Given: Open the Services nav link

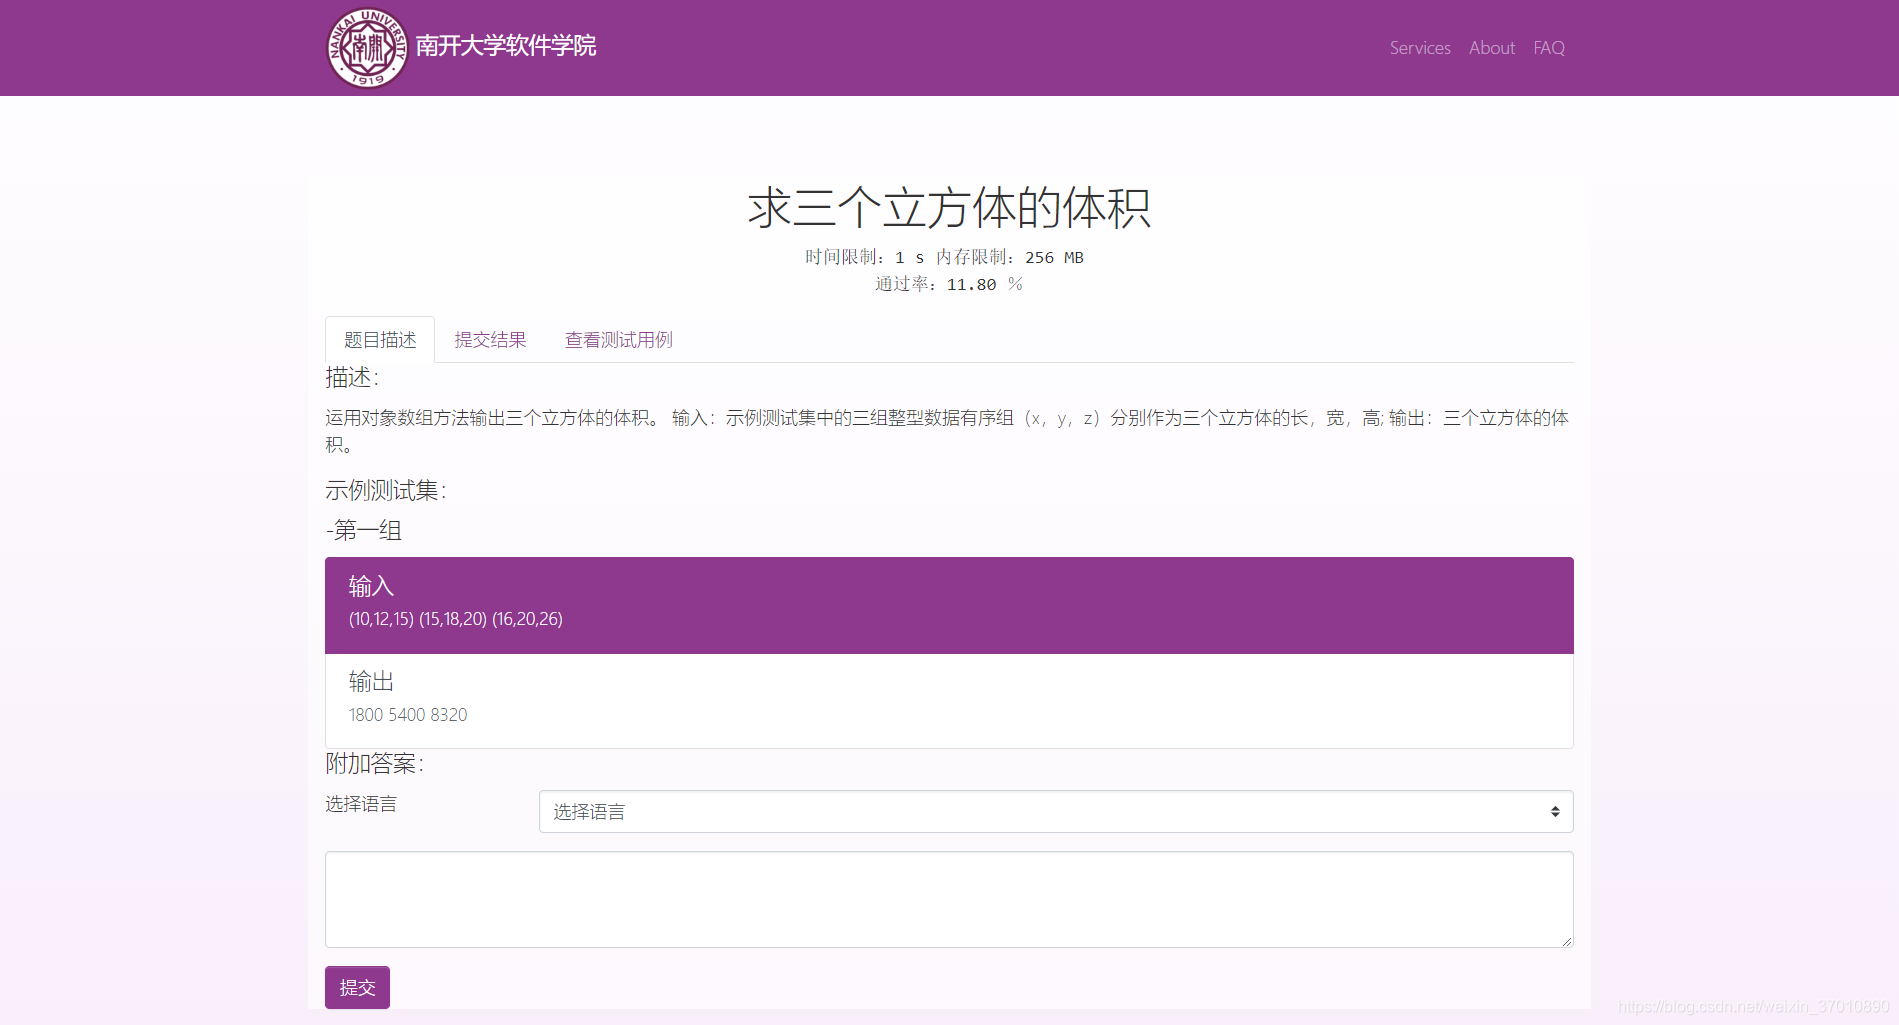Looking at the screenshot, I should [1420, 48].
